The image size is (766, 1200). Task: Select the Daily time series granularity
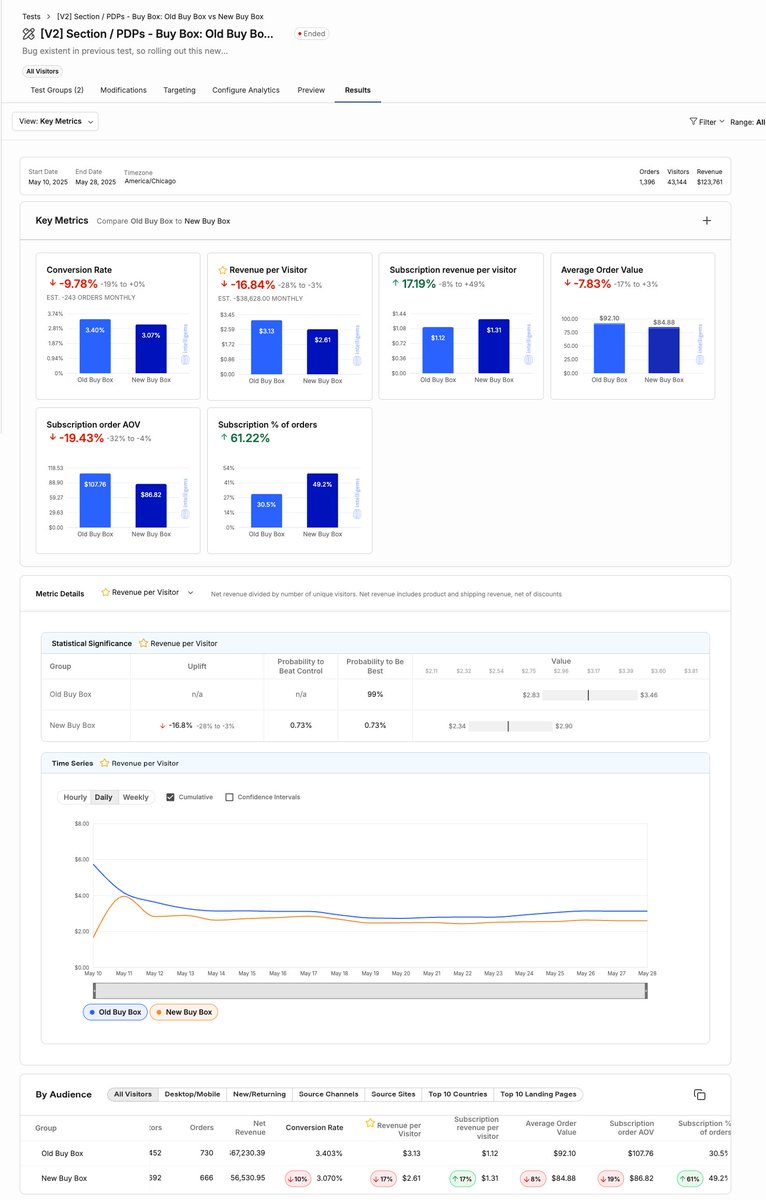[x=104, y=797]
